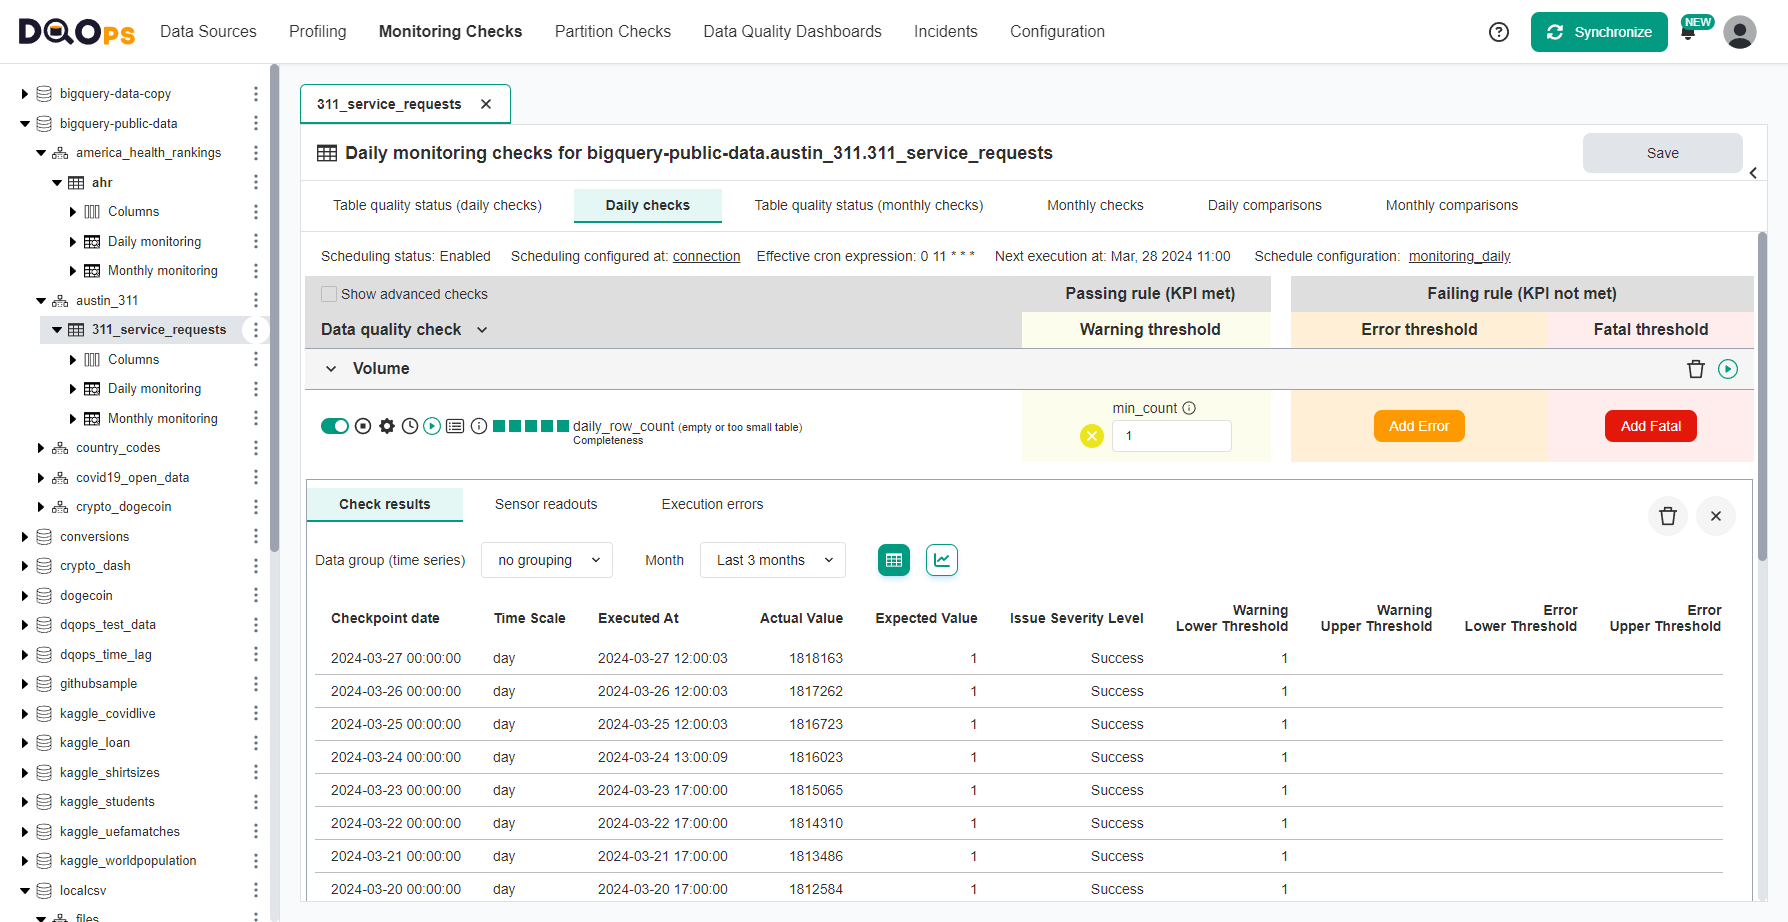Disable the warning threshold with yellow X button
Screen dimensions: 1788x922
1091,435
